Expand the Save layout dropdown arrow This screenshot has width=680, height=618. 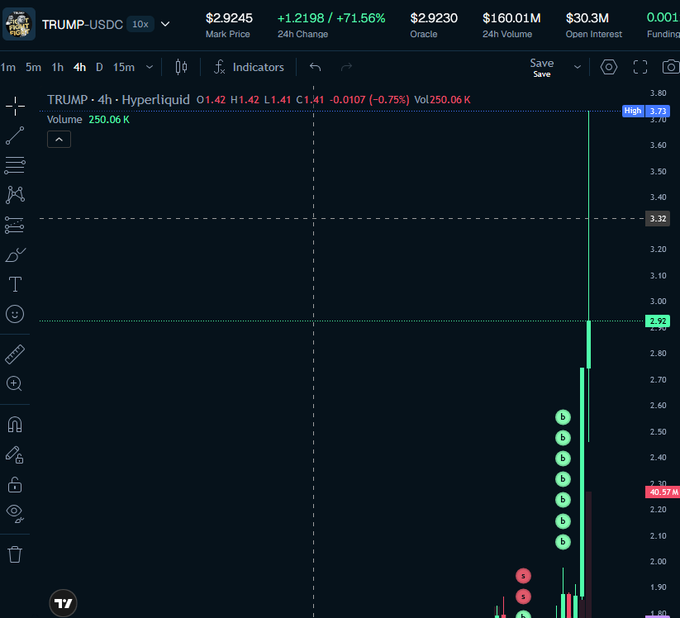pyautogui.click(x=577, y=67)
